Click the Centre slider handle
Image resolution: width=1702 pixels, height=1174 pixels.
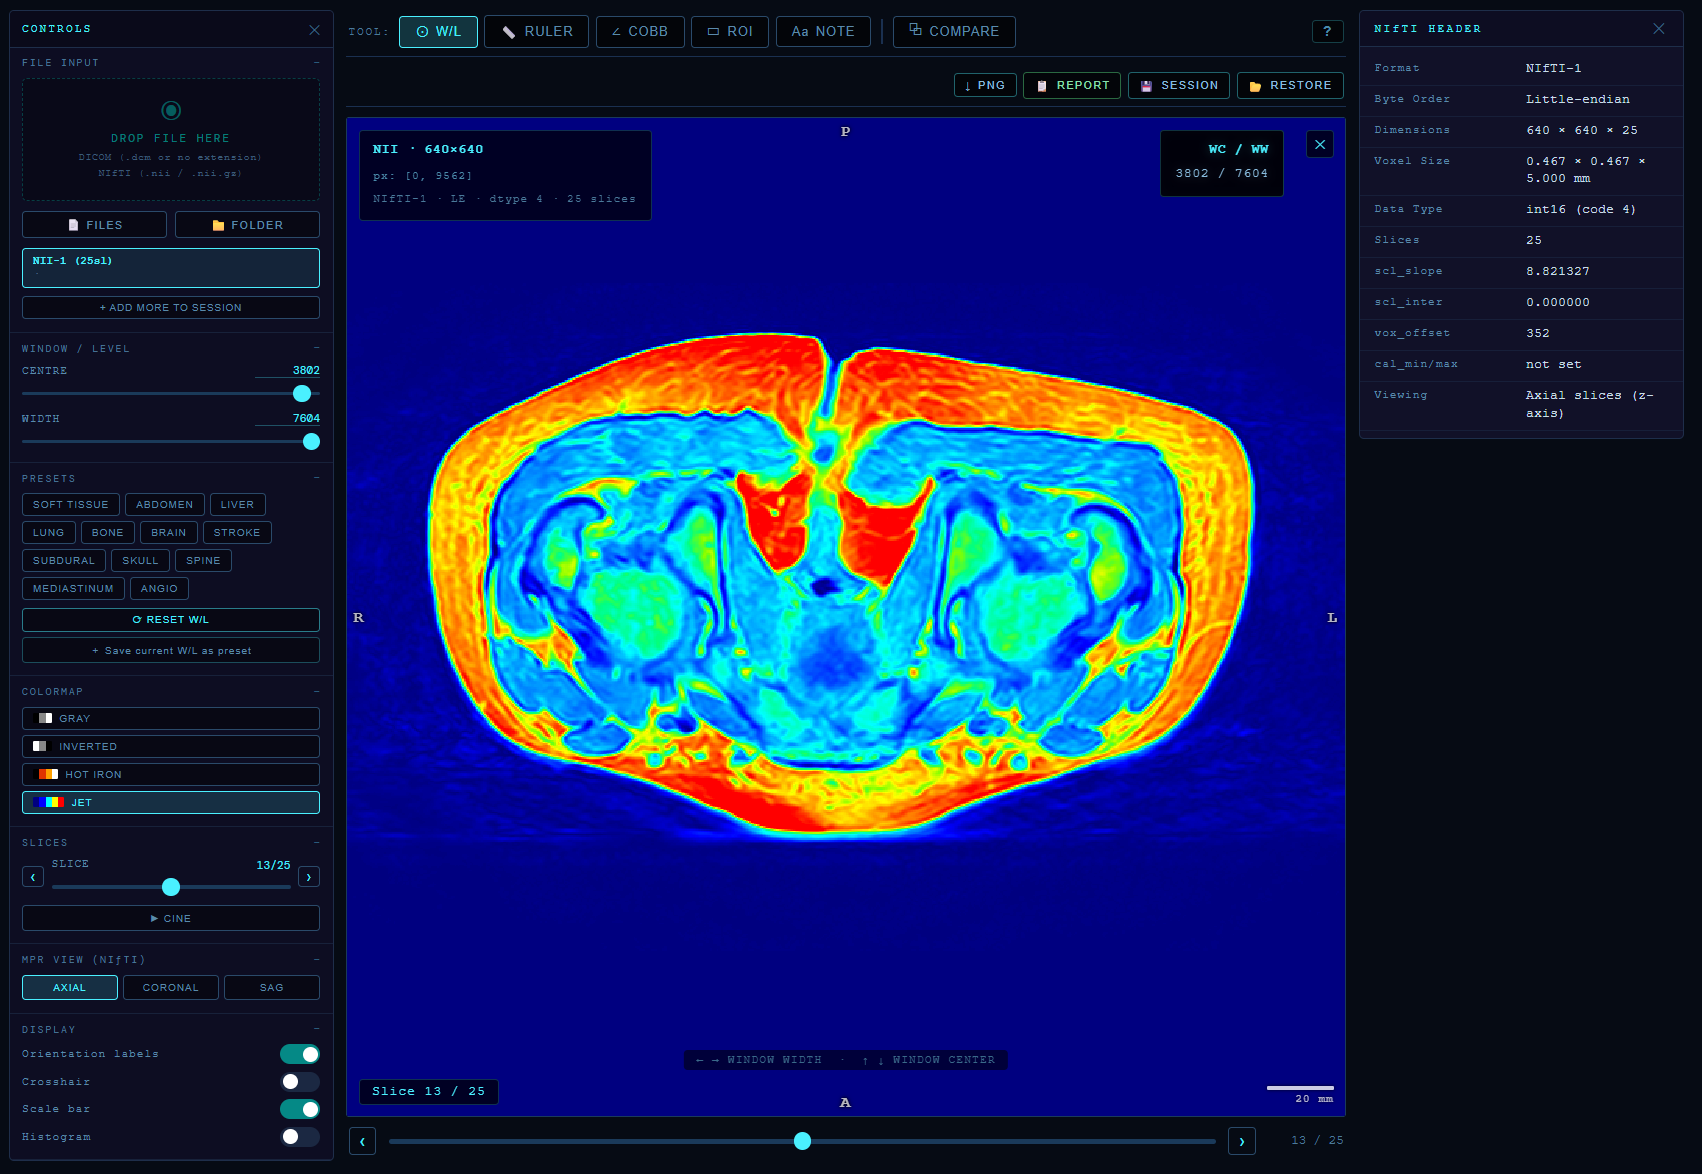pyautogui.click(x=302, y=394)
